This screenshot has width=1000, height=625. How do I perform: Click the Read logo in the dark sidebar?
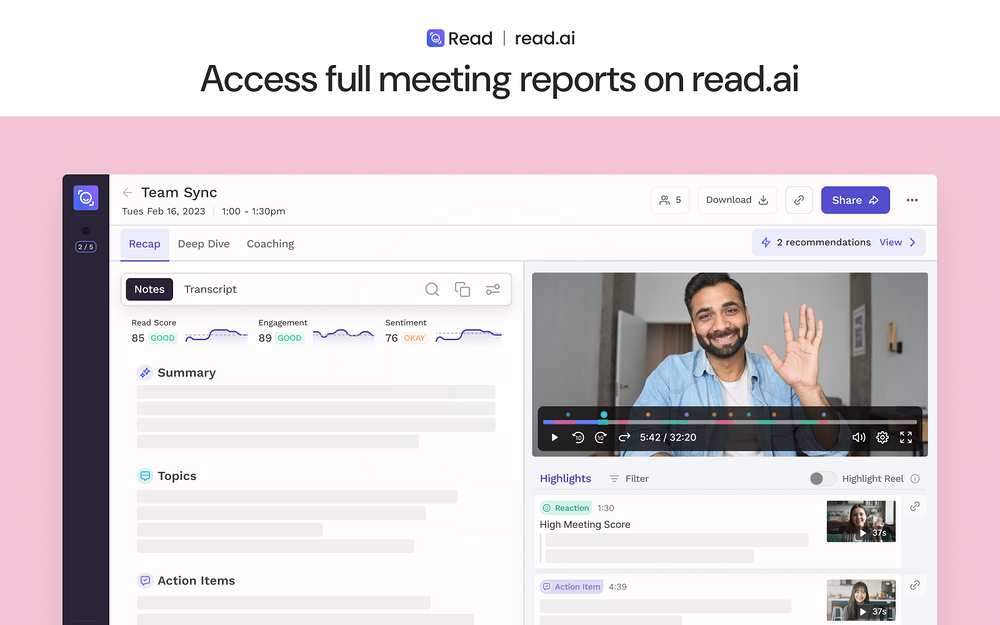coord(85,198)
